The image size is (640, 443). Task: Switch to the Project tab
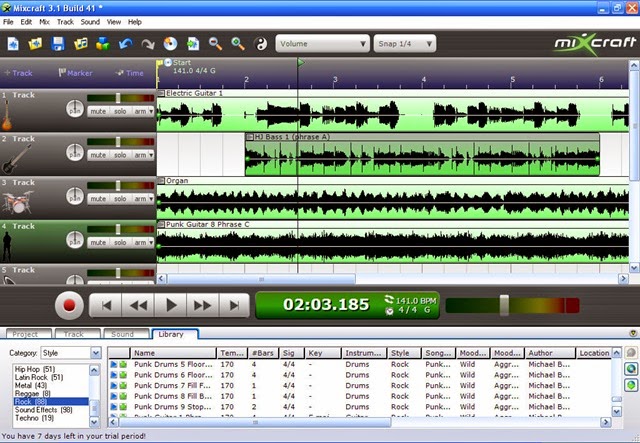point(29,334)
